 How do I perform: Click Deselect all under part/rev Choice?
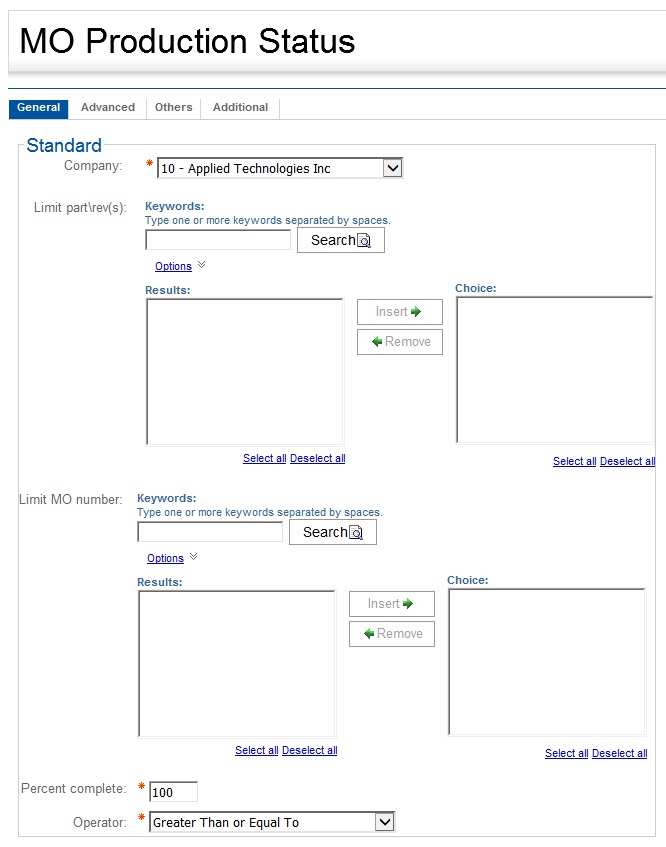point(627,462)
